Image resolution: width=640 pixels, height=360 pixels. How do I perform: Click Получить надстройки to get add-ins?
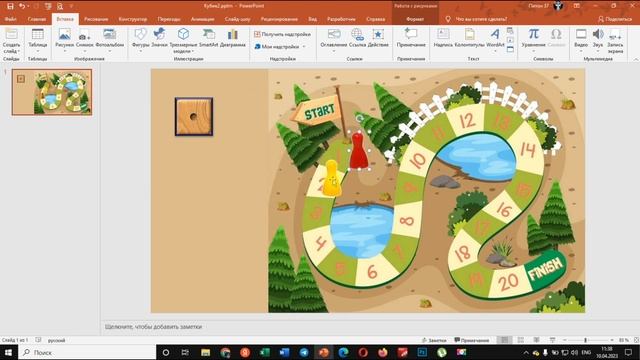[x=282, y=34]
